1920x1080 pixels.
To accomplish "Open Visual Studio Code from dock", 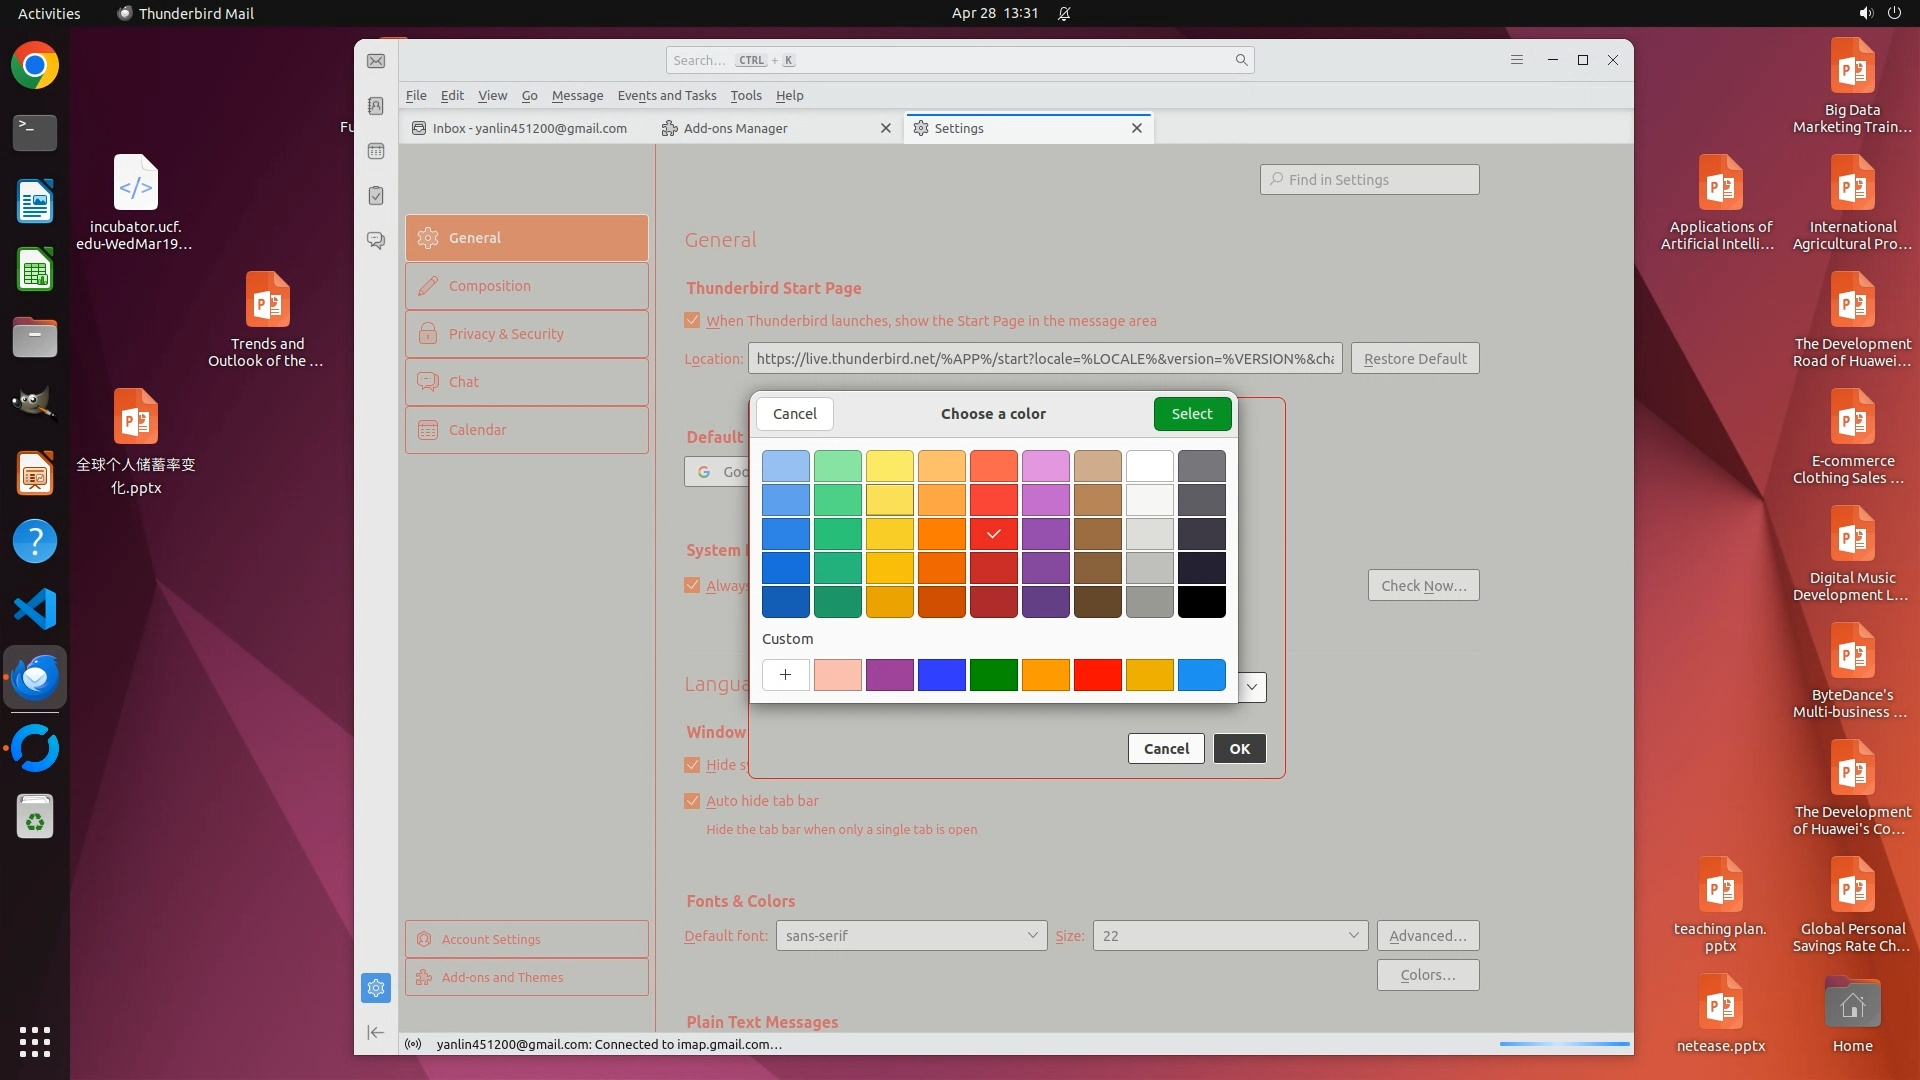I will [x=35, y=609].
